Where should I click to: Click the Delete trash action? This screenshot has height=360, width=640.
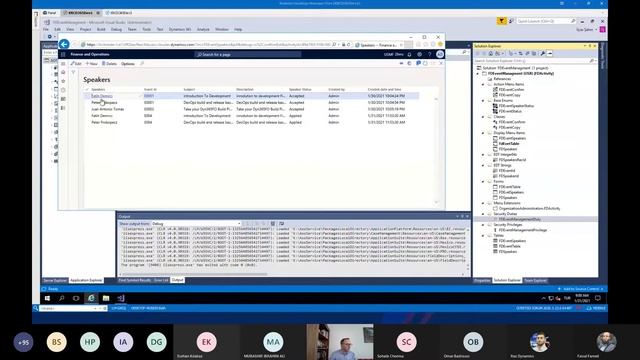109,64
